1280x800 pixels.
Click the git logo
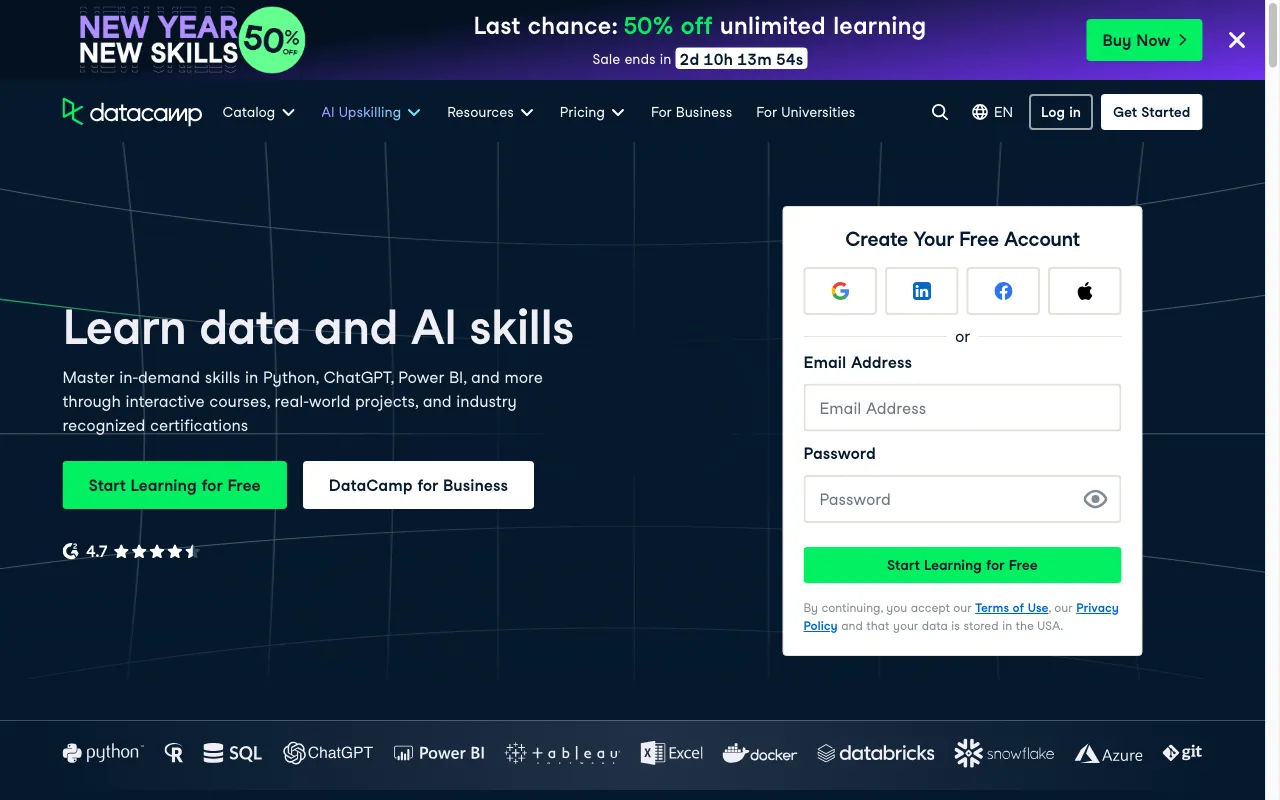(x=1182, y=753)
